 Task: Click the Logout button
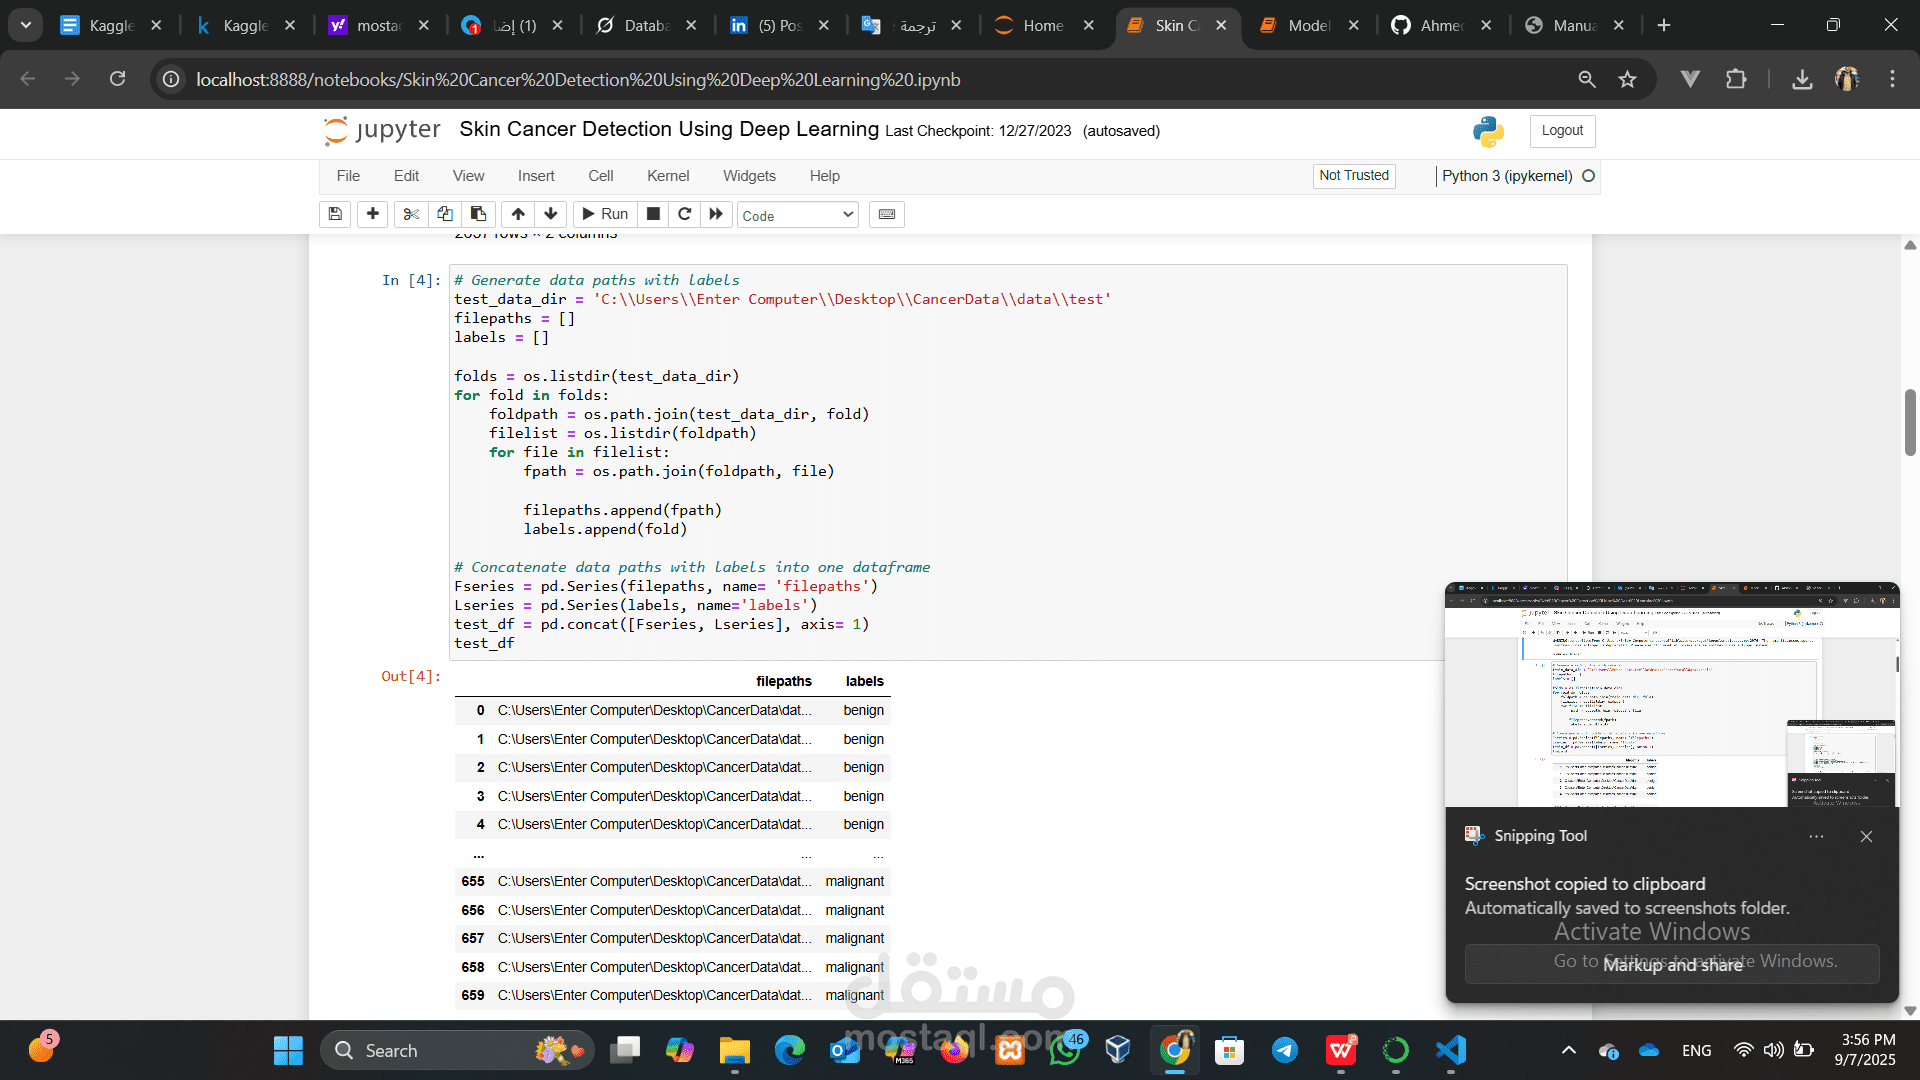(1562, 131)
